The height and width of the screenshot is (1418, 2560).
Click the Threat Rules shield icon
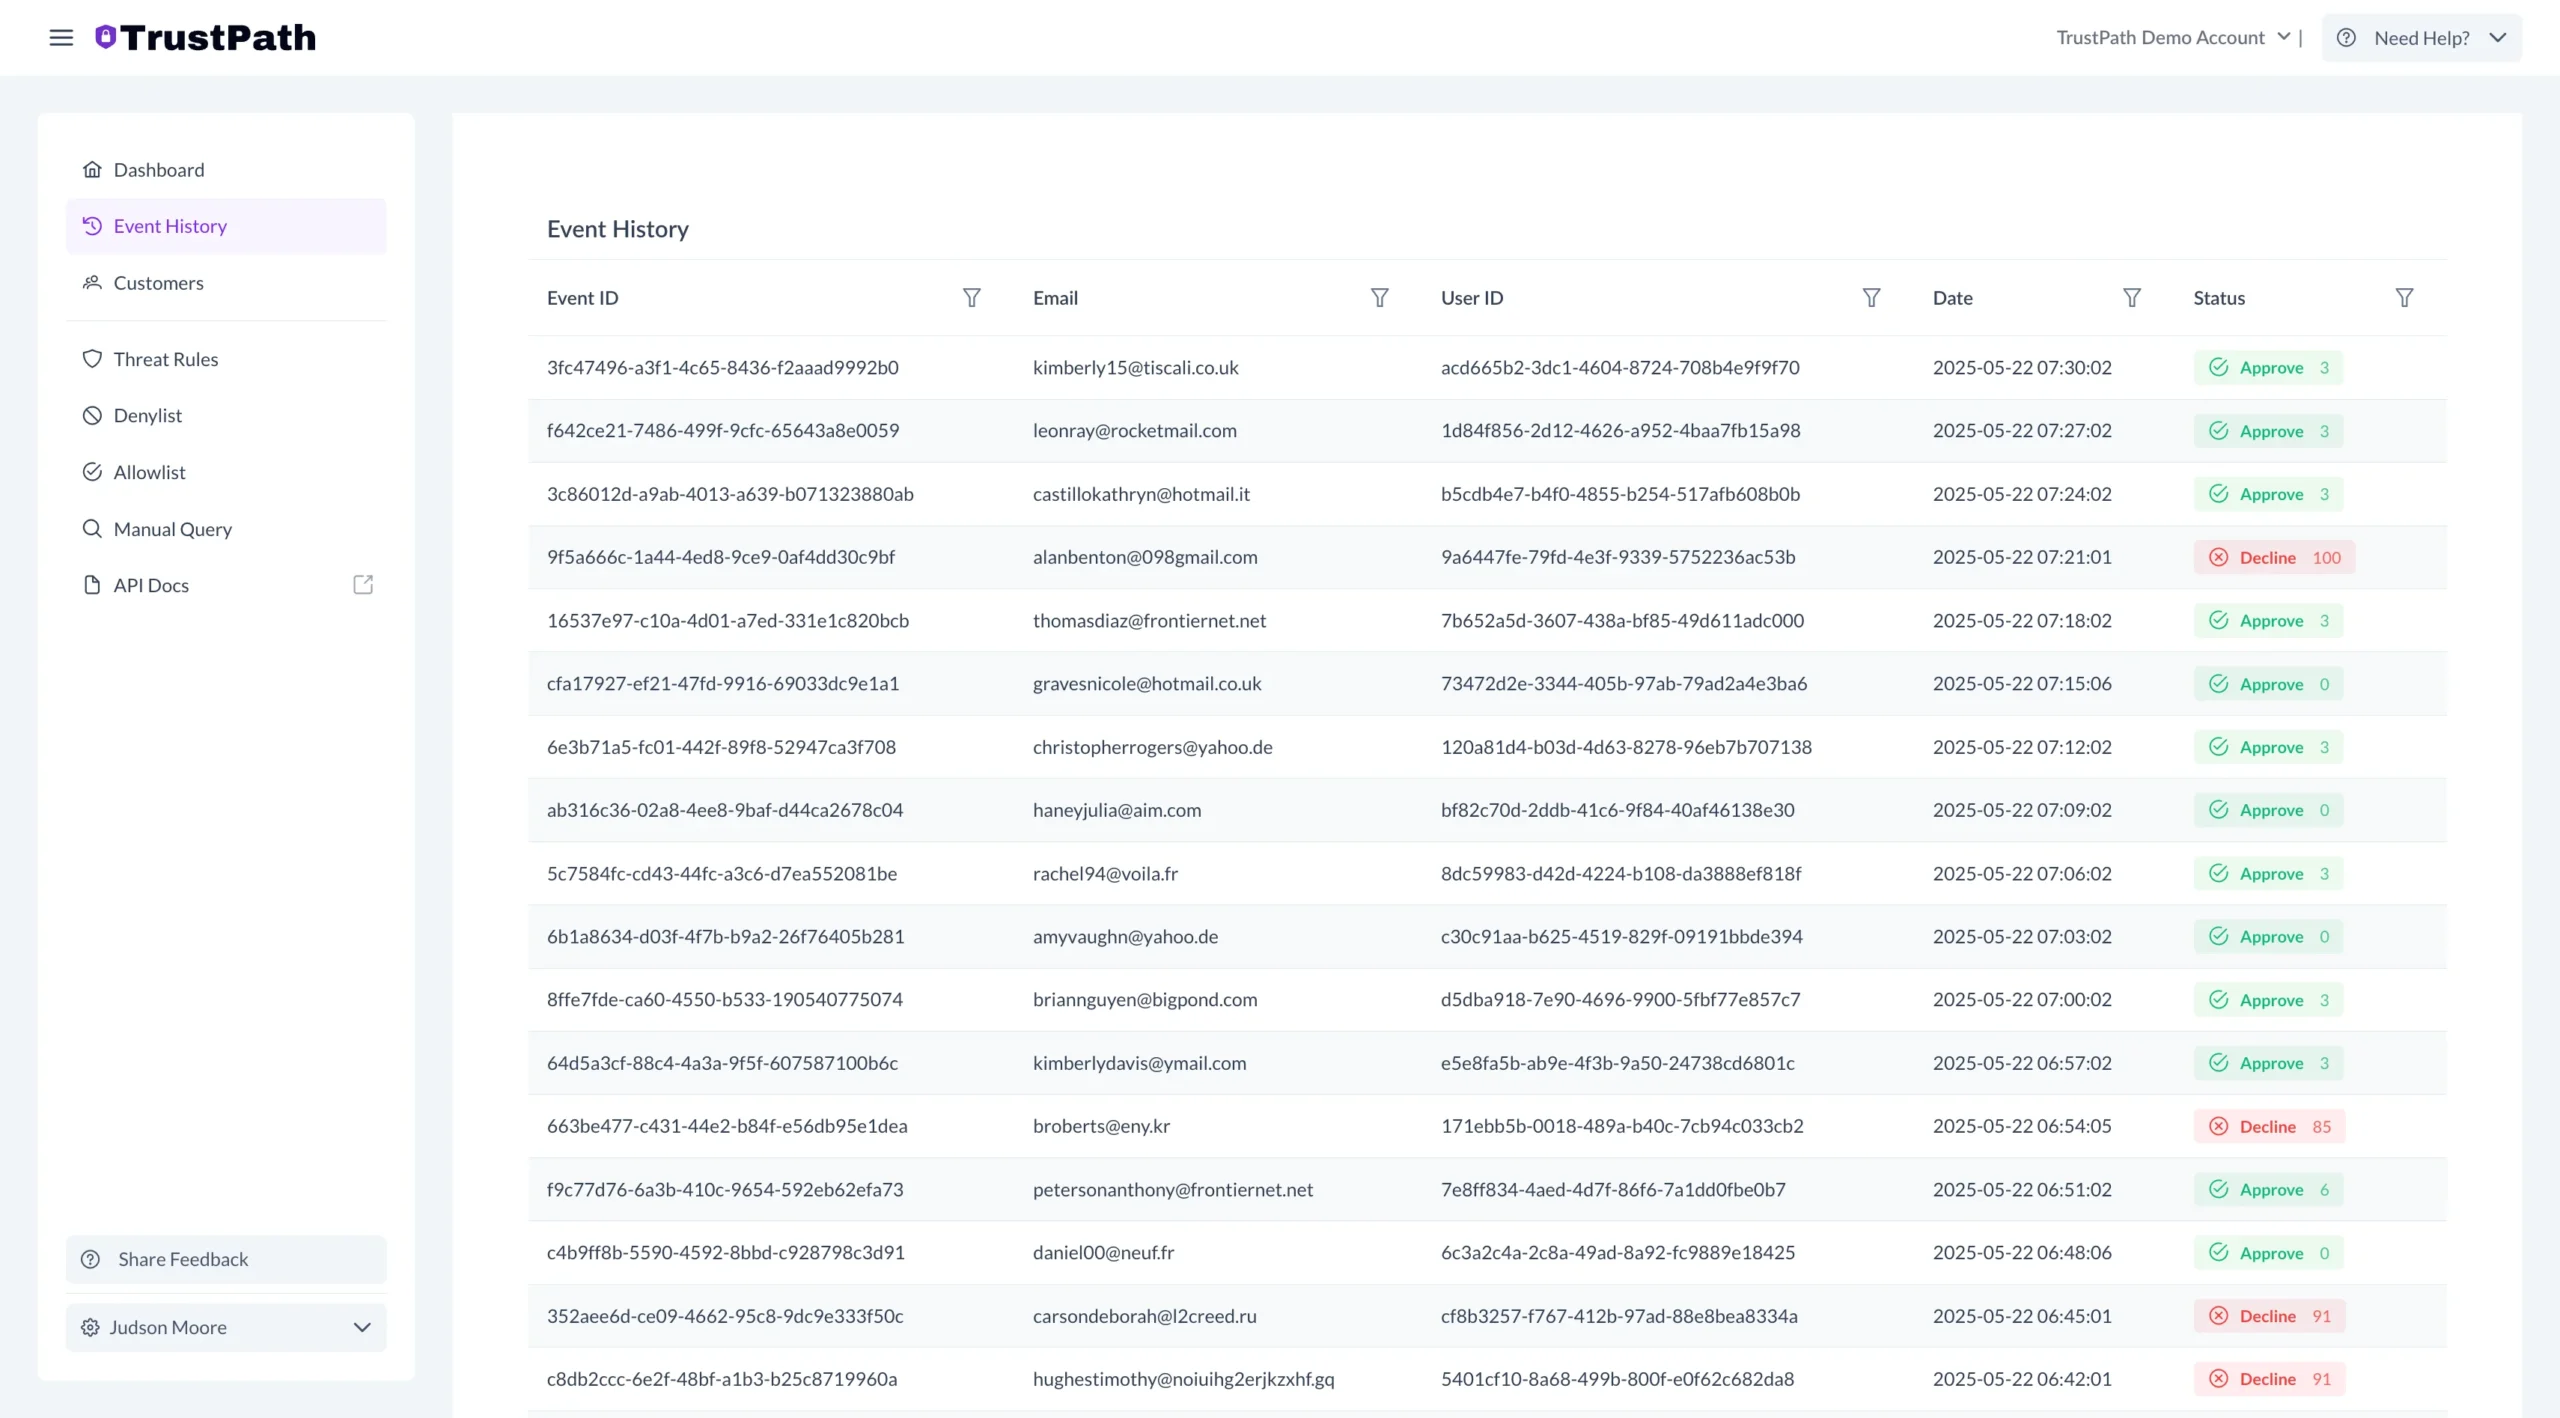point(92,358)
